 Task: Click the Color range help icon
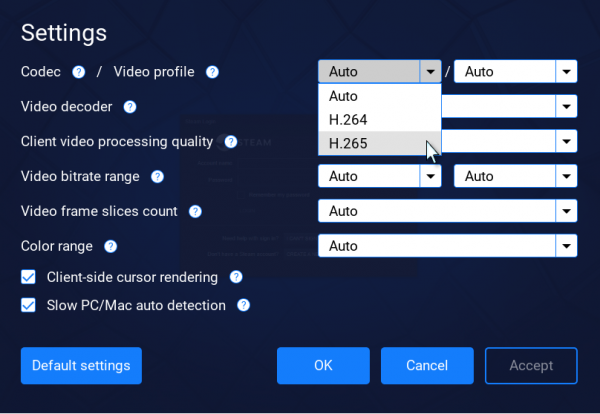110,246
